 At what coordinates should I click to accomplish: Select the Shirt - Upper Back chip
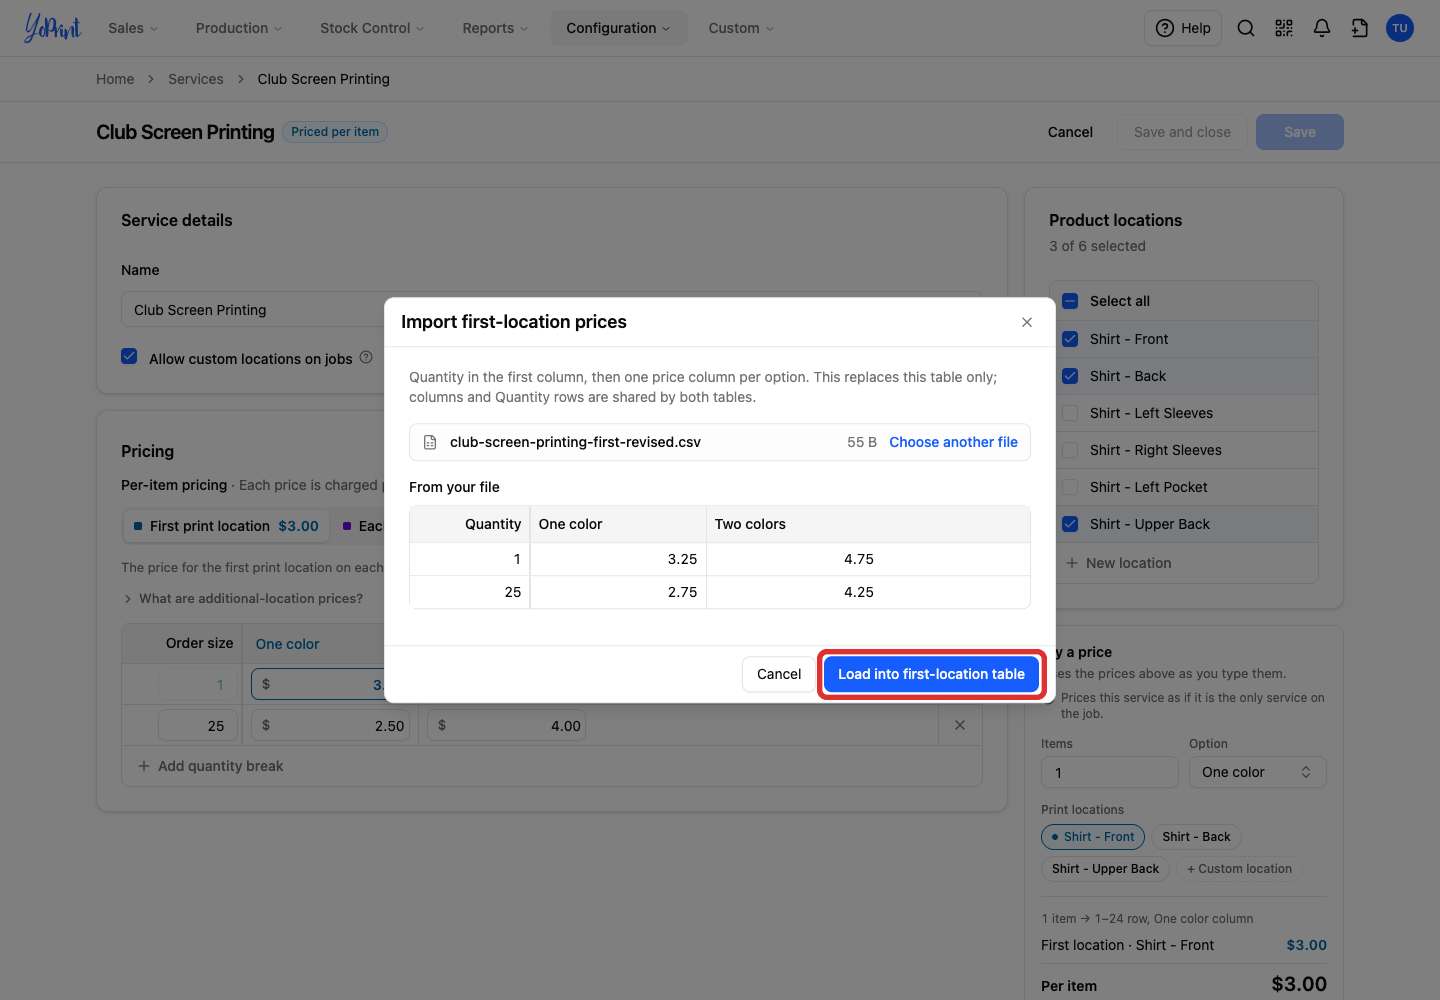[x=1105, y=869]
